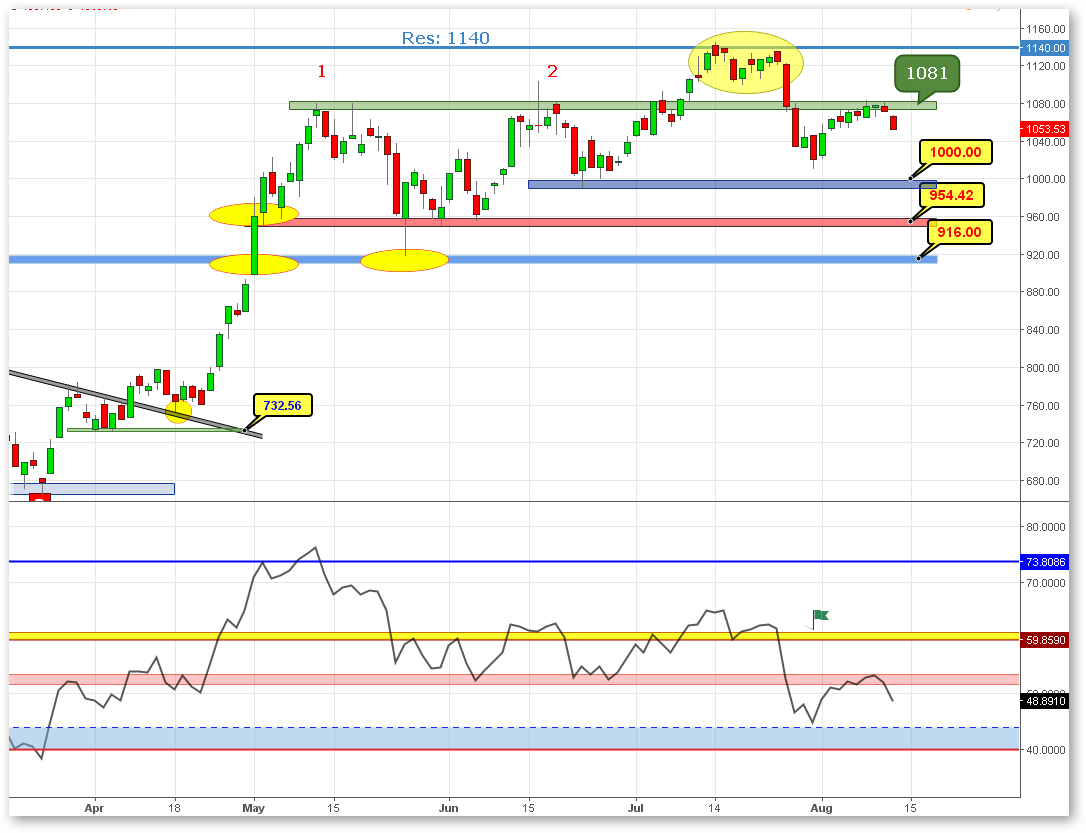The height and width of the screenshot is (833, 1086).
Task: Click the "Jul" date axis label
Action: [x=635, y=808]
